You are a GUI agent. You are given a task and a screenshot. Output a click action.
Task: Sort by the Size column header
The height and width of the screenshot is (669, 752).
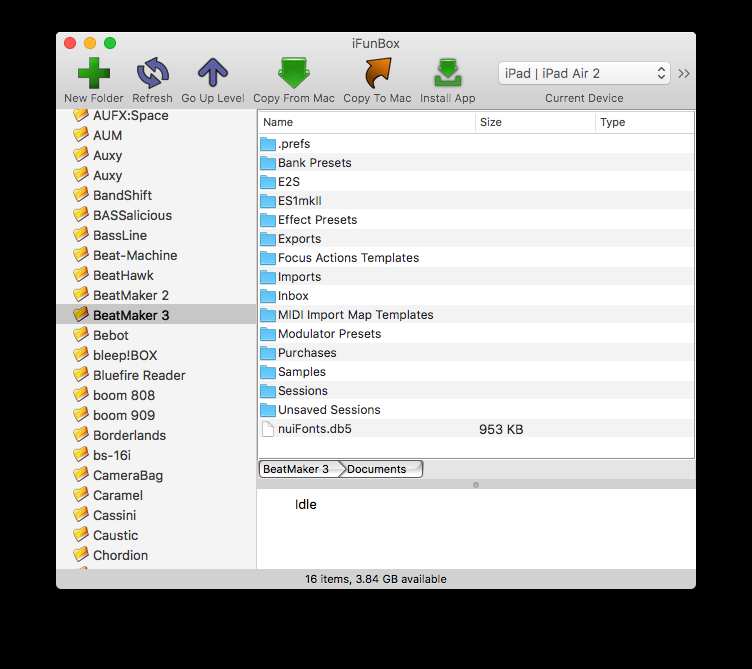pyautogui.click(x=535, y=122)
